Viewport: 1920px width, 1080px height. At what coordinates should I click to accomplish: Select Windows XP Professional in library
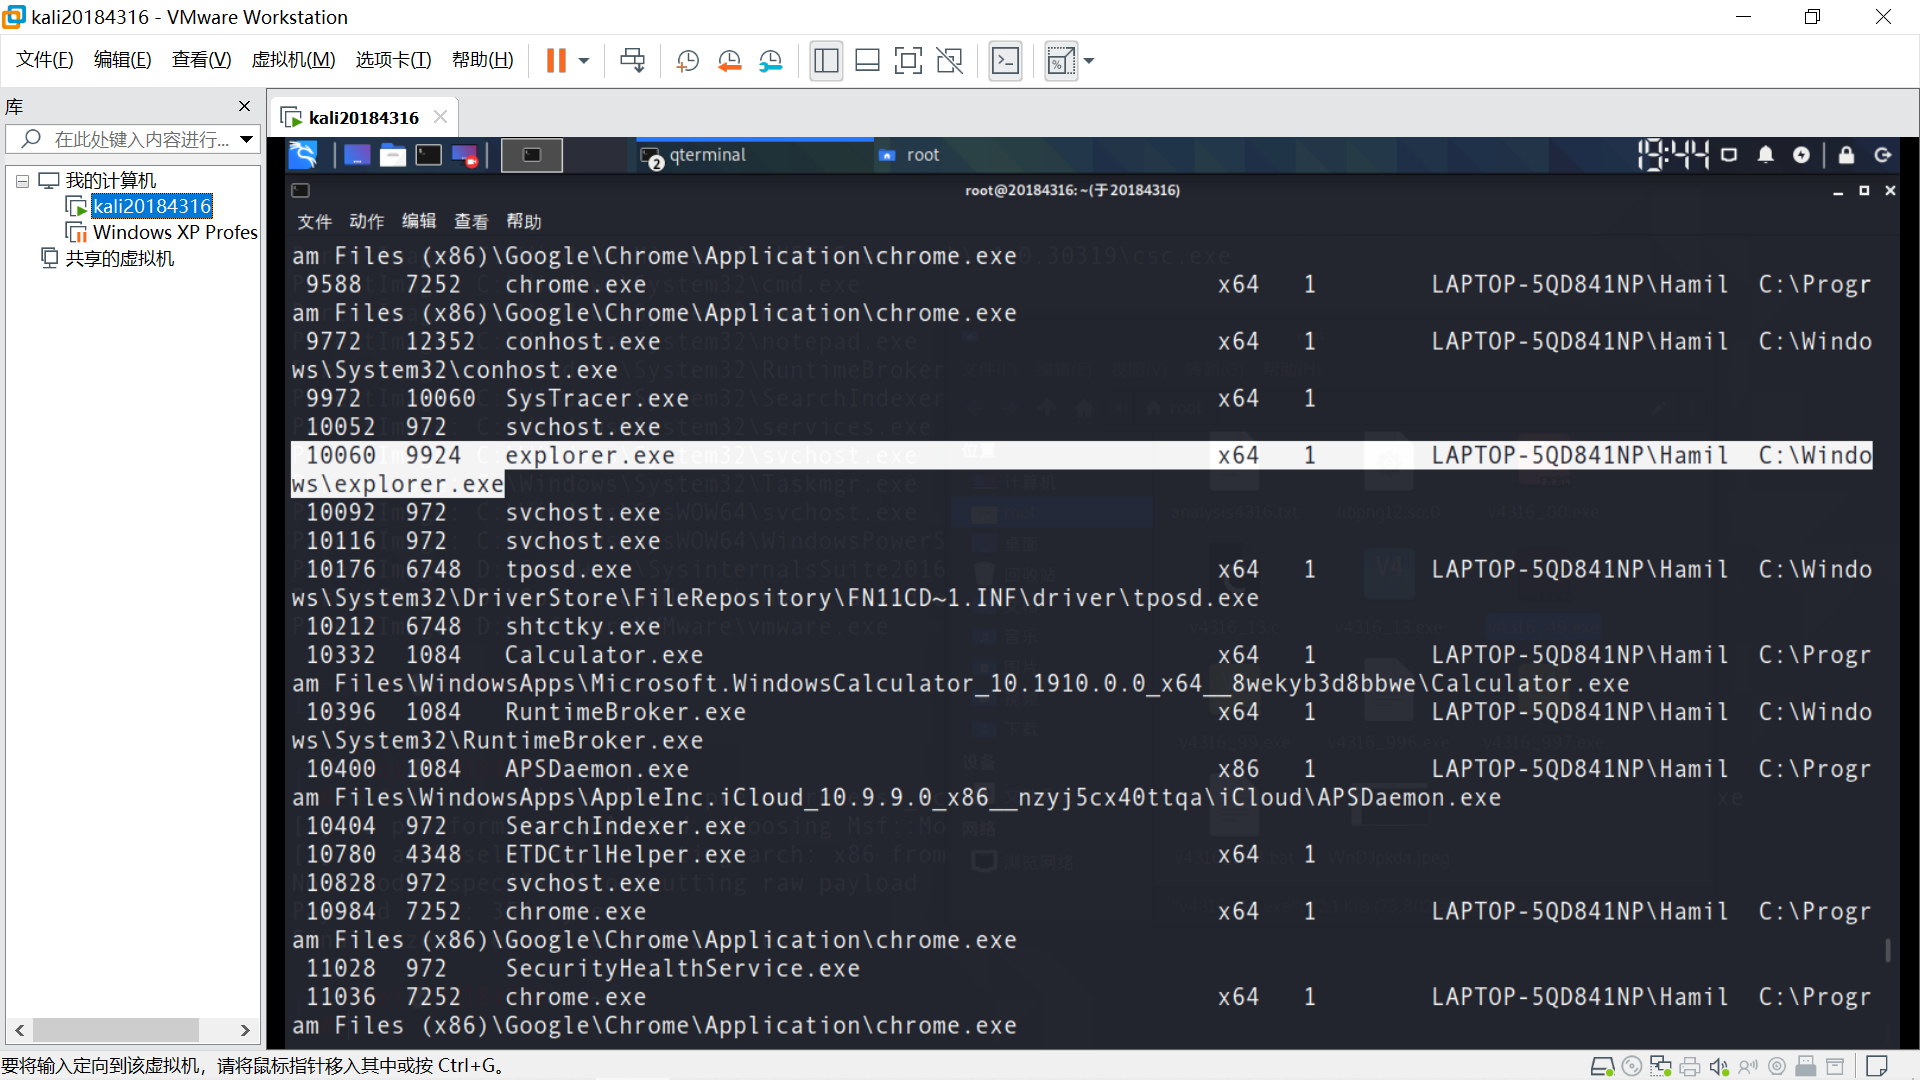point(174,232)
